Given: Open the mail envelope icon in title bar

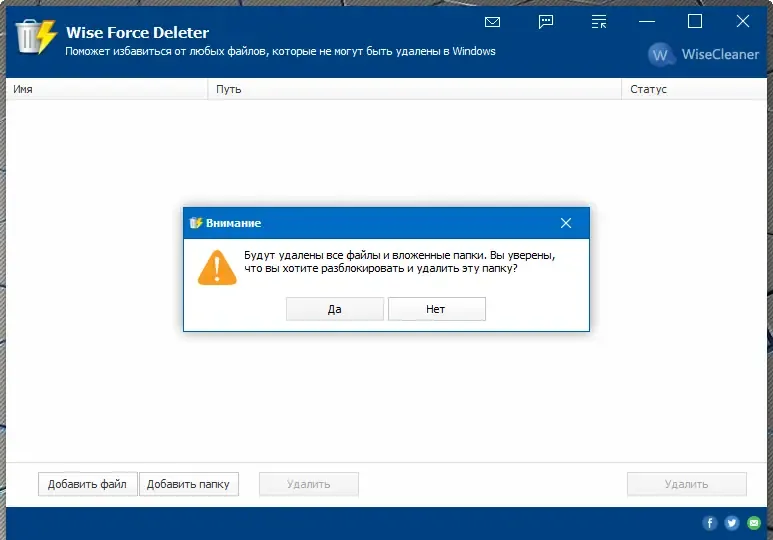Looking at the screenshot, I should 492,22.
